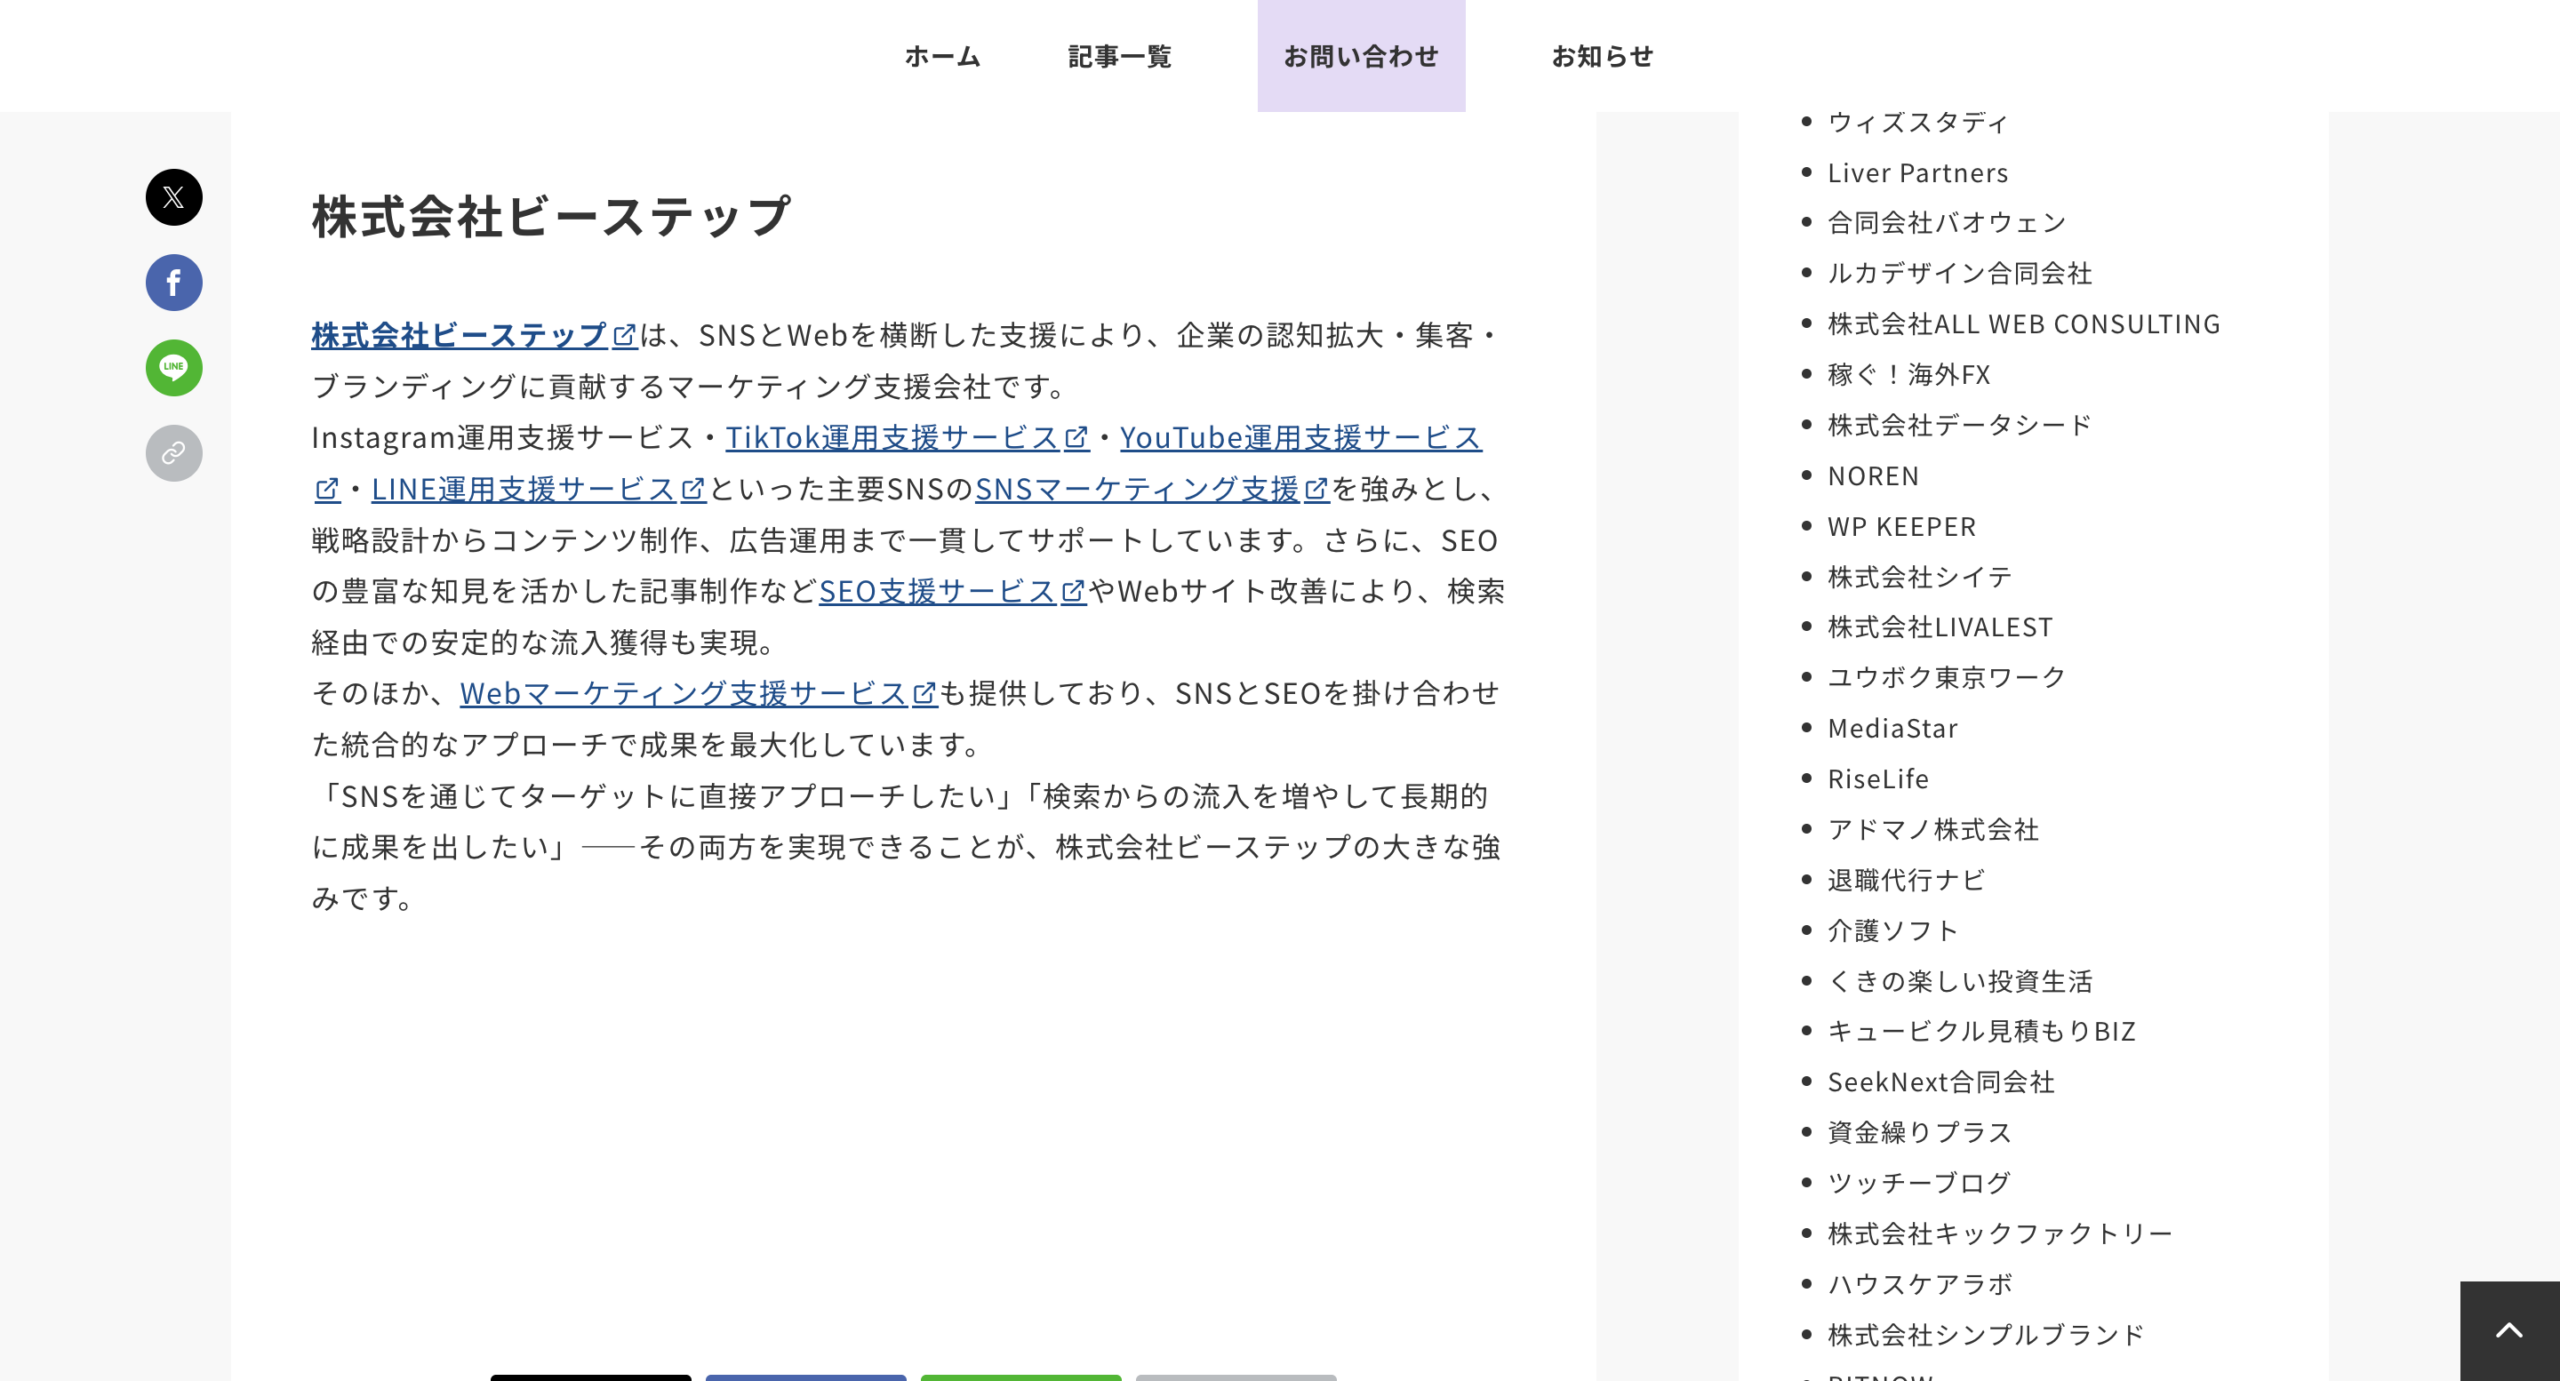Image resolution: width=2560 pixels, height=1381 pixels.
Task: Select 株式会社データシード in the sidebar
Action: tap(1960, 425)
